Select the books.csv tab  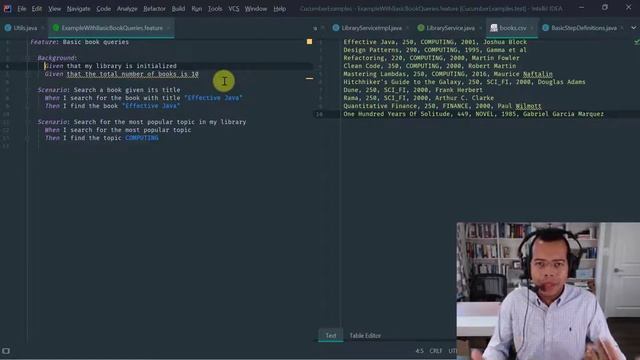pos(513,28)
